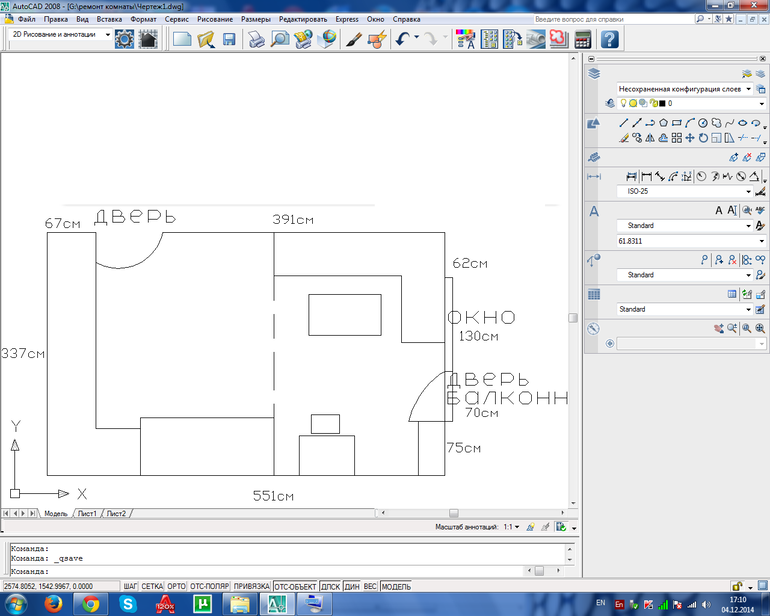Toggle ОРТО mode in the status bar
This screenshot has width=770, height=616.
pyautogui.click(x=177, y=586)
